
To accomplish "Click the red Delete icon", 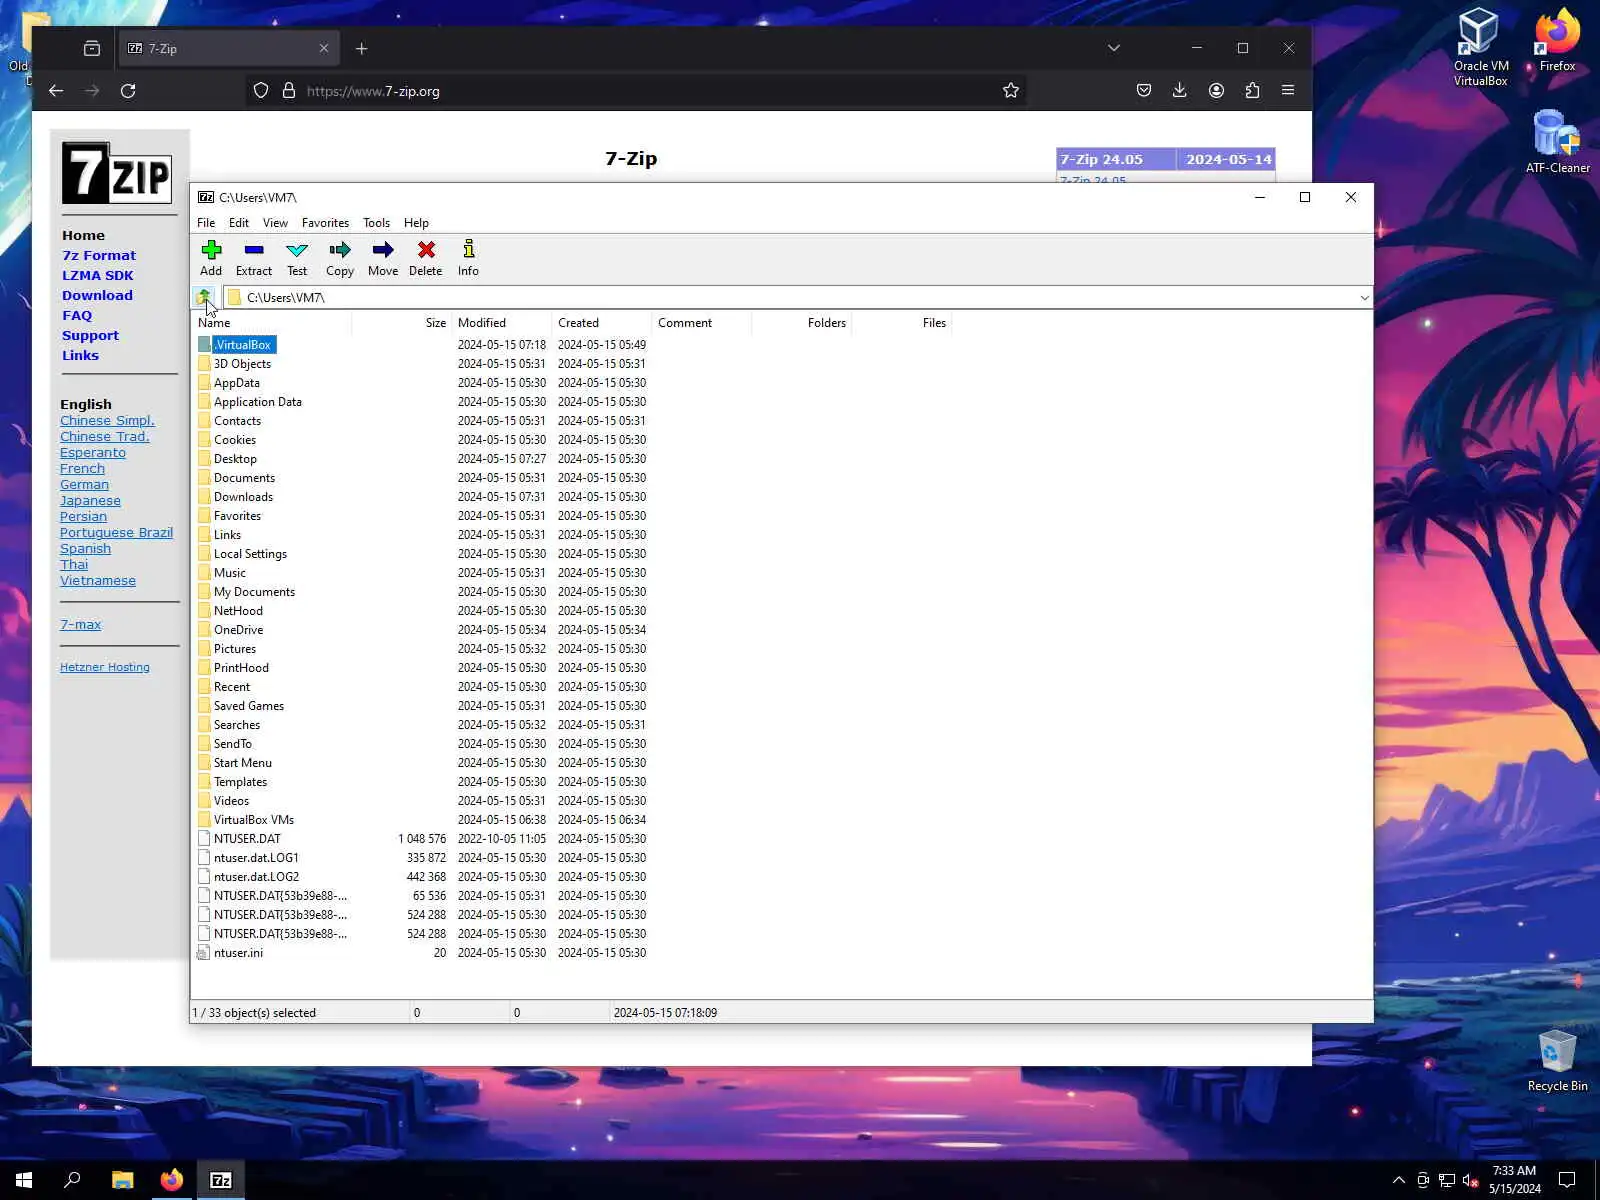I will point(426,258).
